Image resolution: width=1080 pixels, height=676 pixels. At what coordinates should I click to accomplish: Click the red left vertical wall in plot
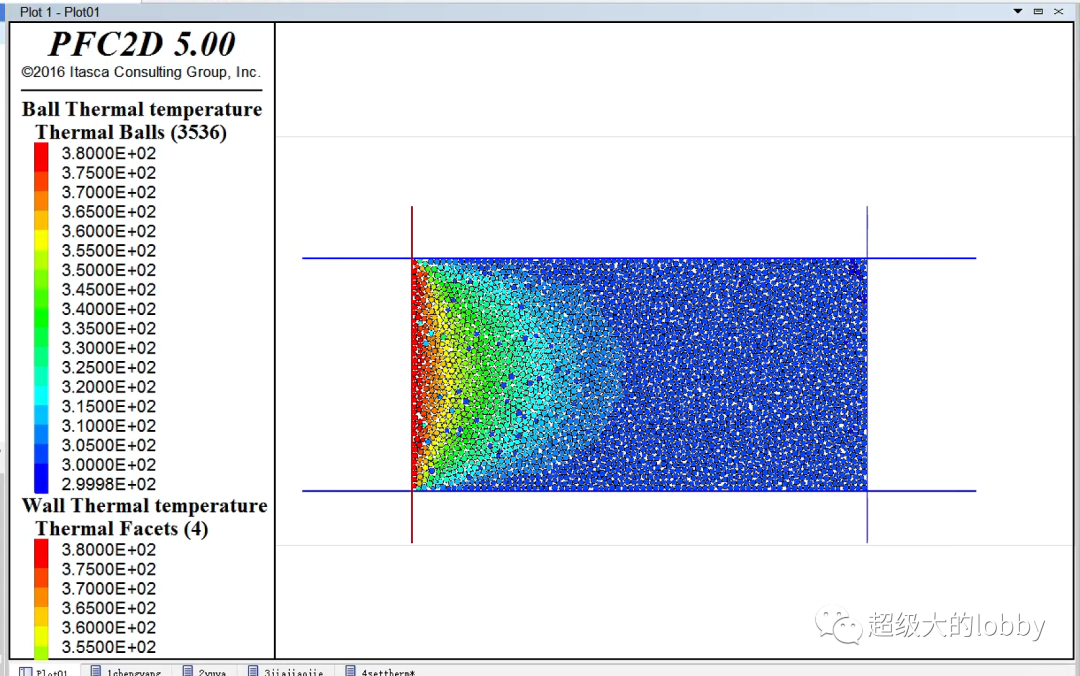[x=412, y=374]
